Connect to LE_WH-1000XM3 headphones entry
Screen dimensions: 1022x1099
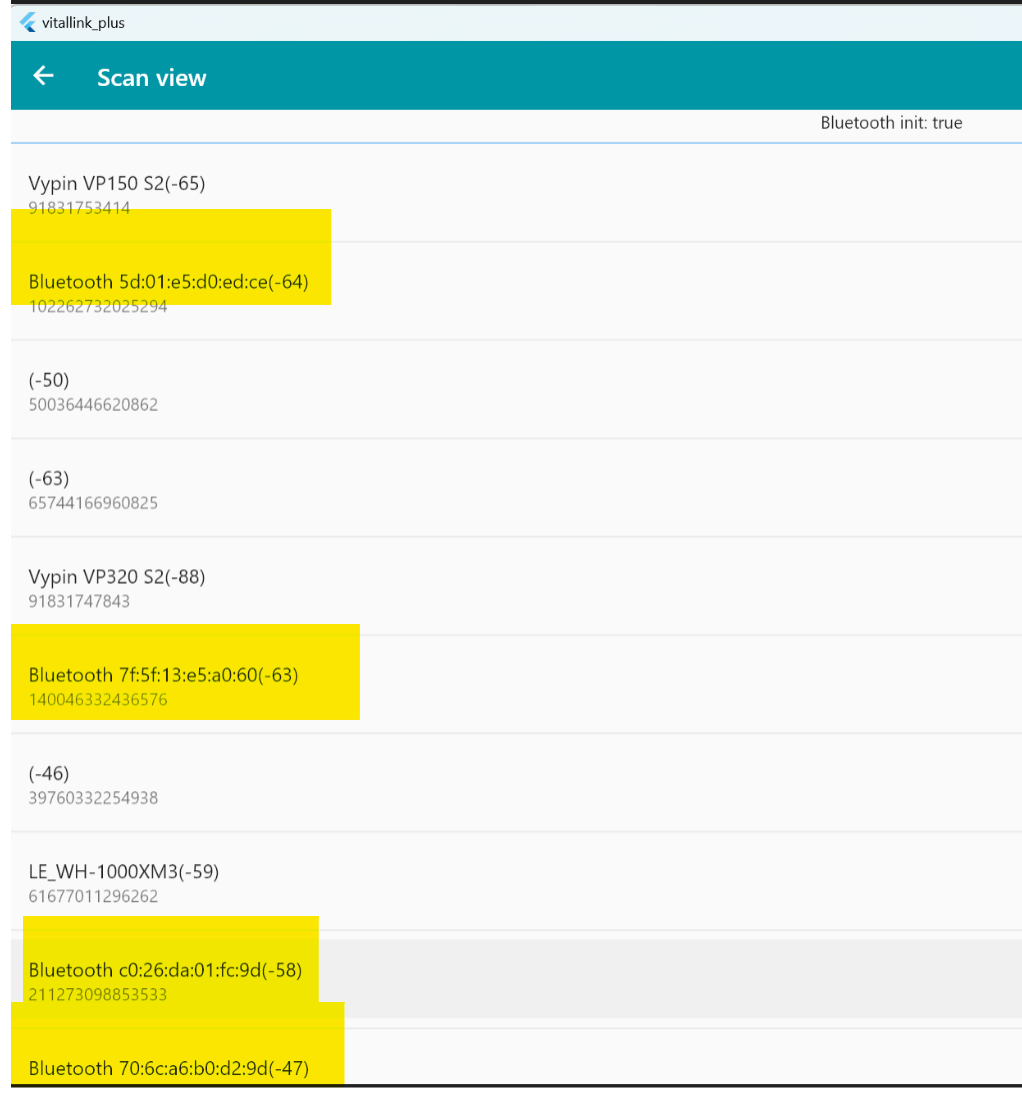(x=516, y=882)
